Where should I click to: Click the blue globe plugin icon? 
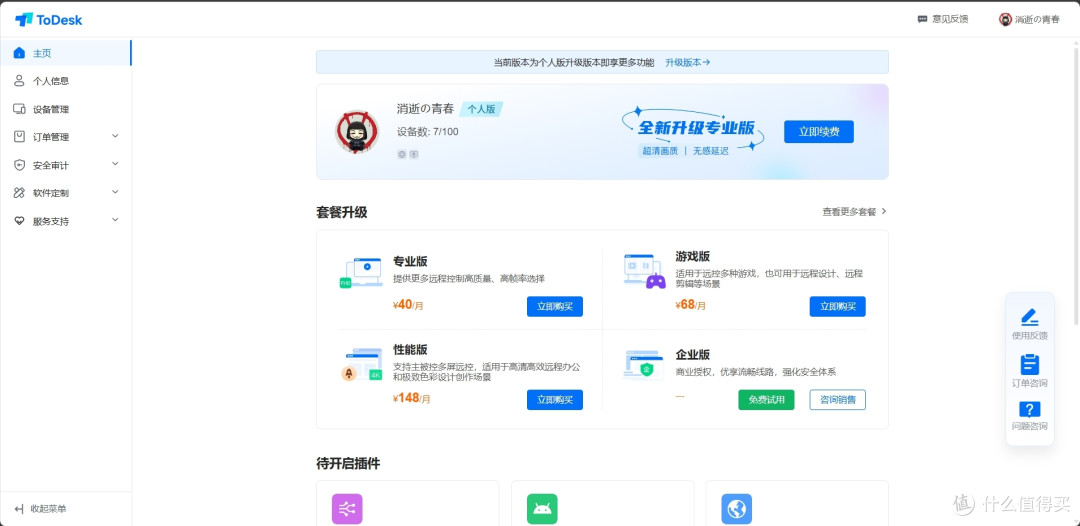[736, 509]
